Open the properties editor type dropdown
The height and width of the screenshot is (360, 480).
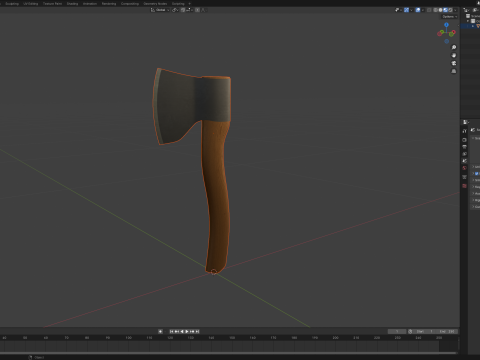coord(466,122)
